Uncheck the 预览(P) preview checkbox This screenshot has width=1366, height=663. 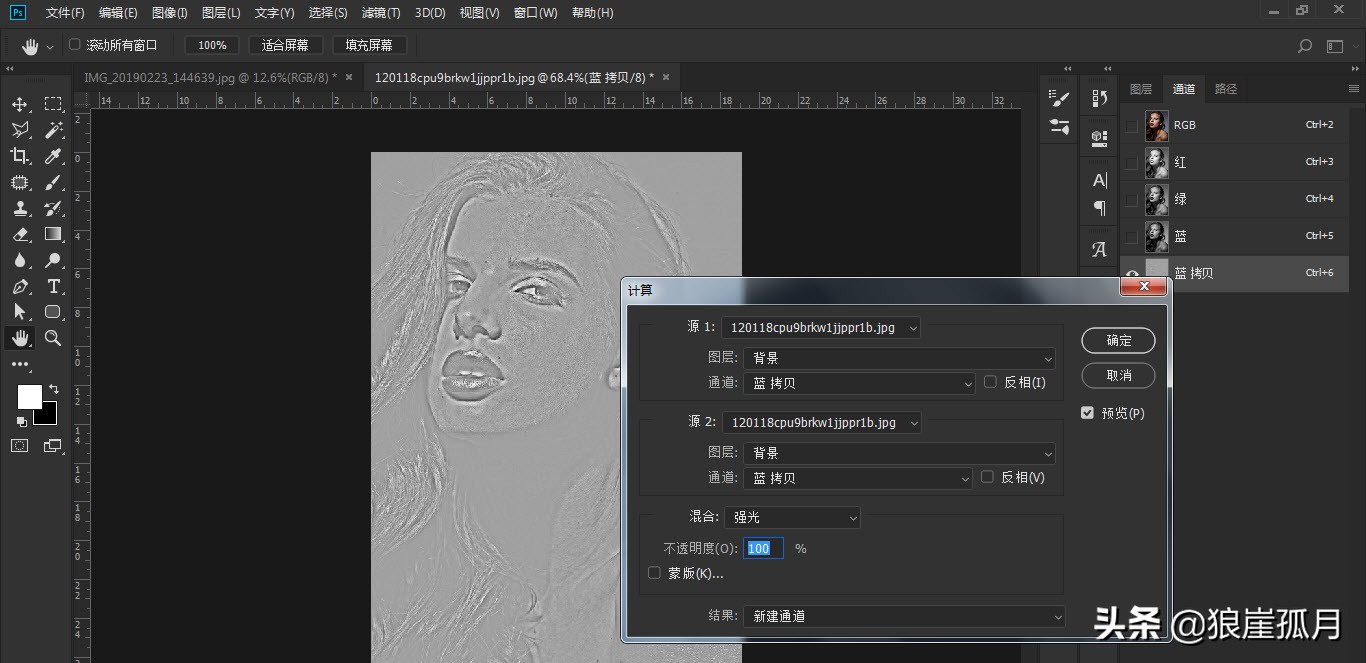(1087, 413)
